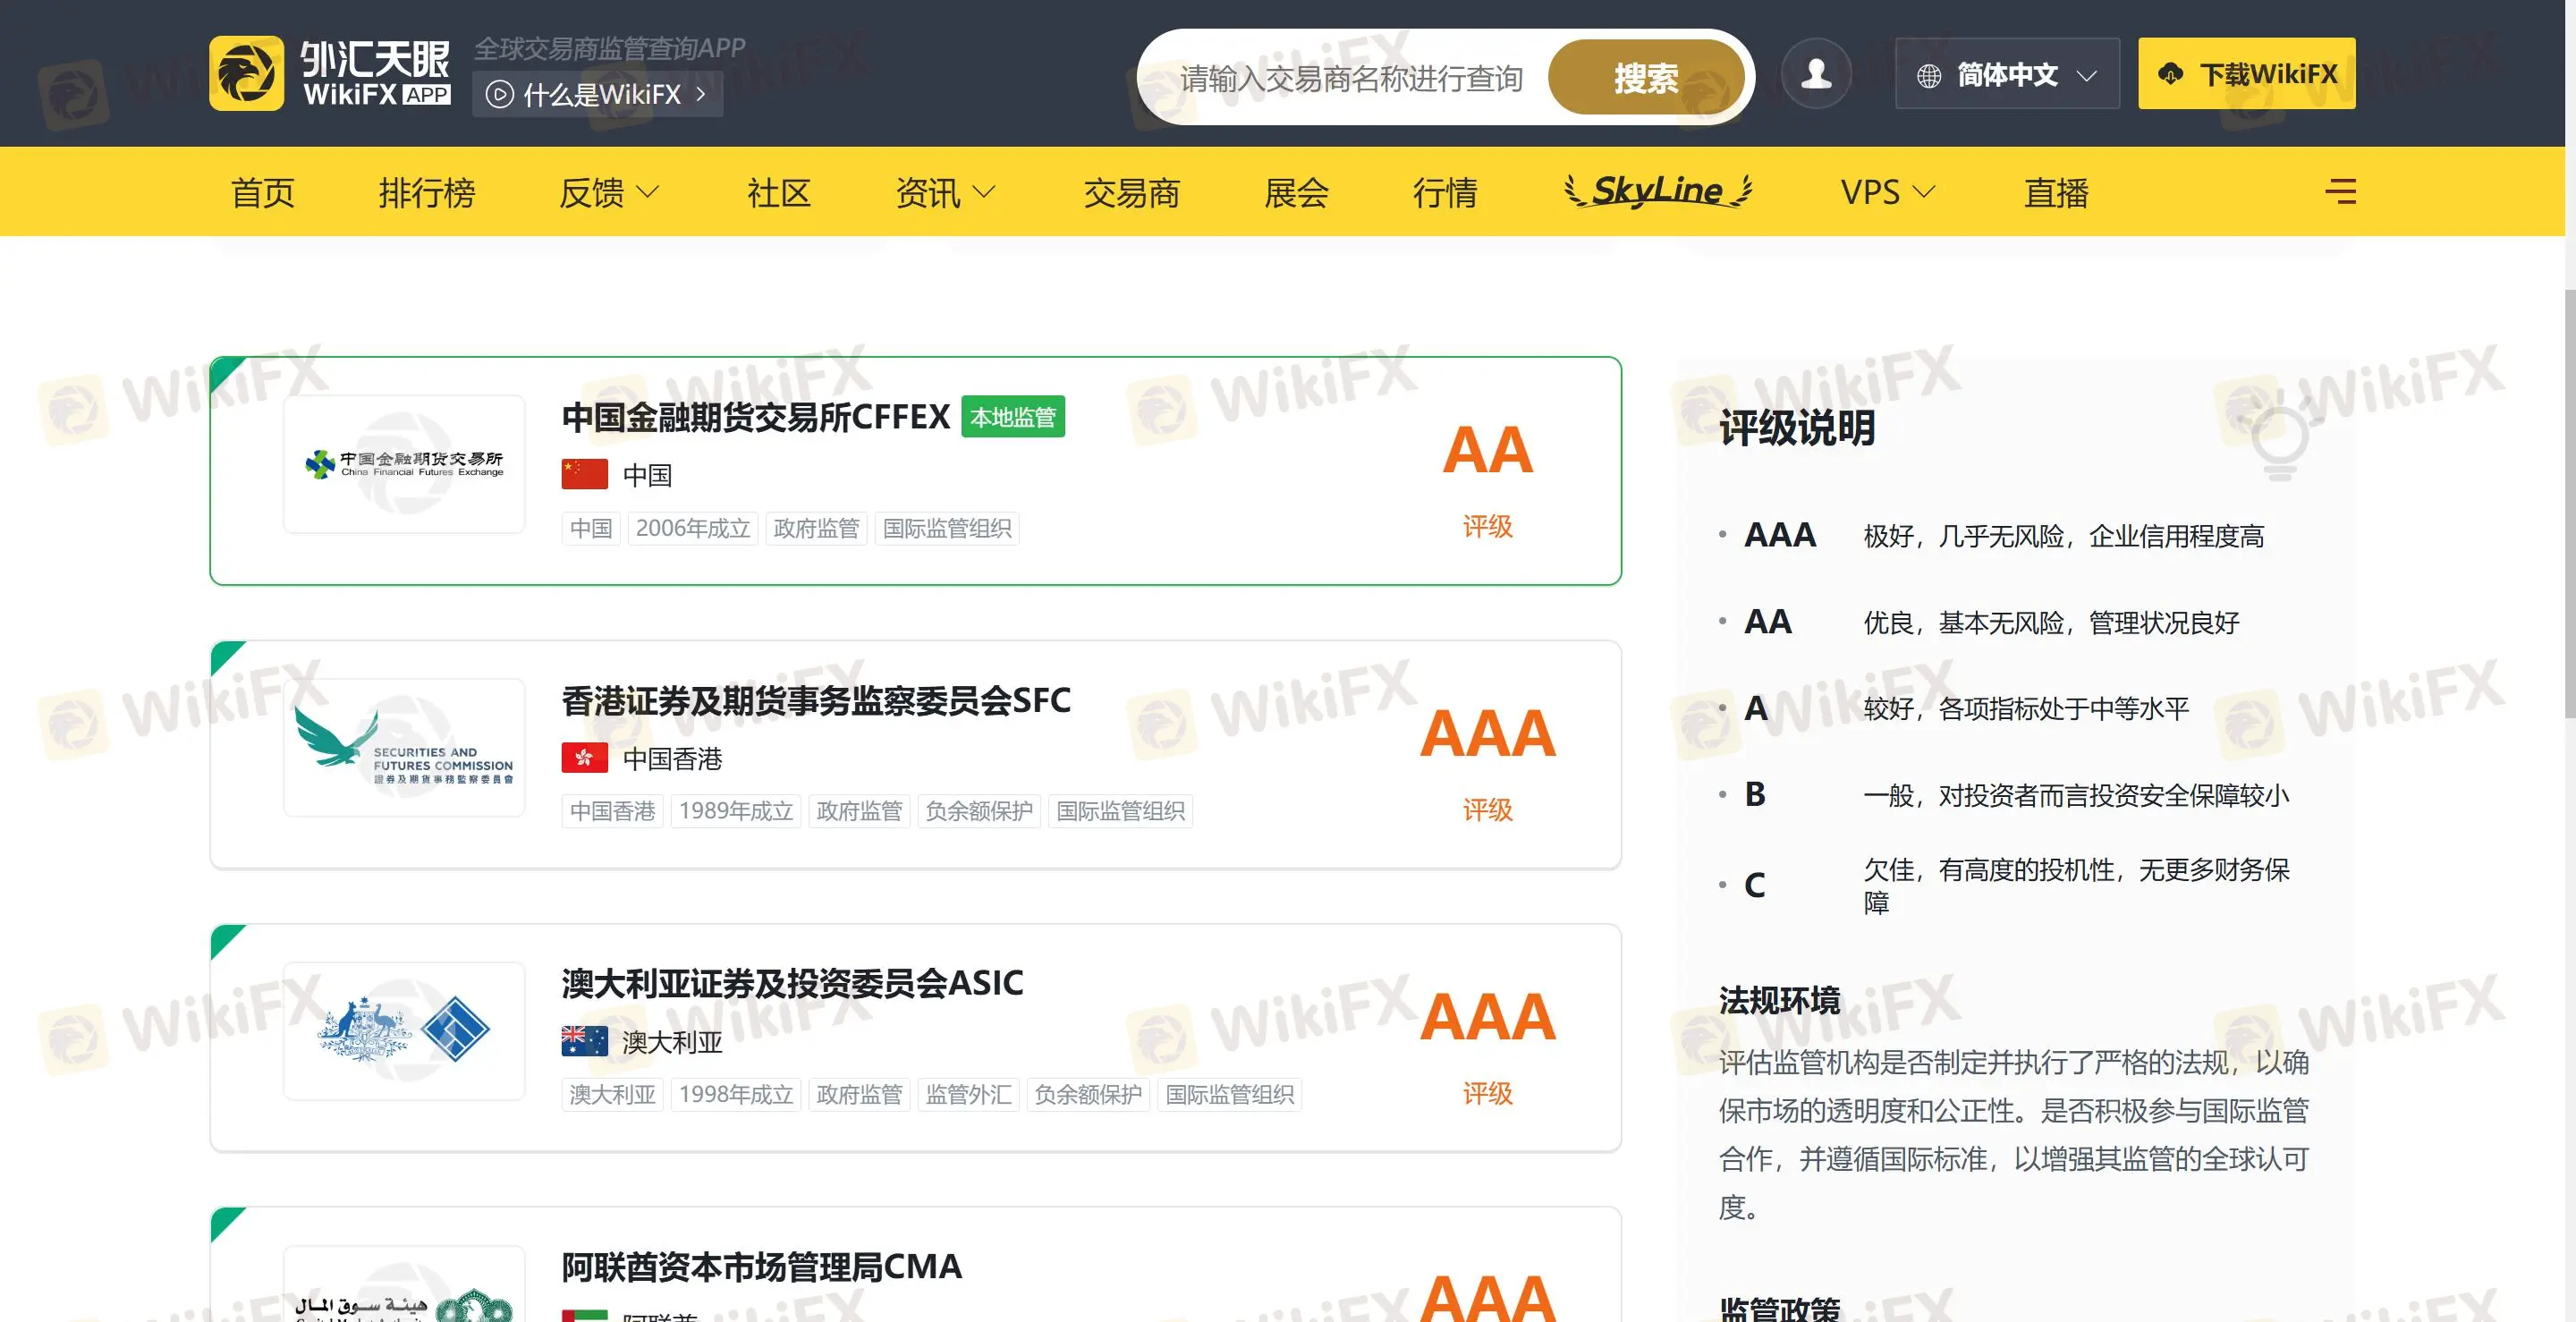Click the AAA rating of SFC

(x=1487, y=734)
